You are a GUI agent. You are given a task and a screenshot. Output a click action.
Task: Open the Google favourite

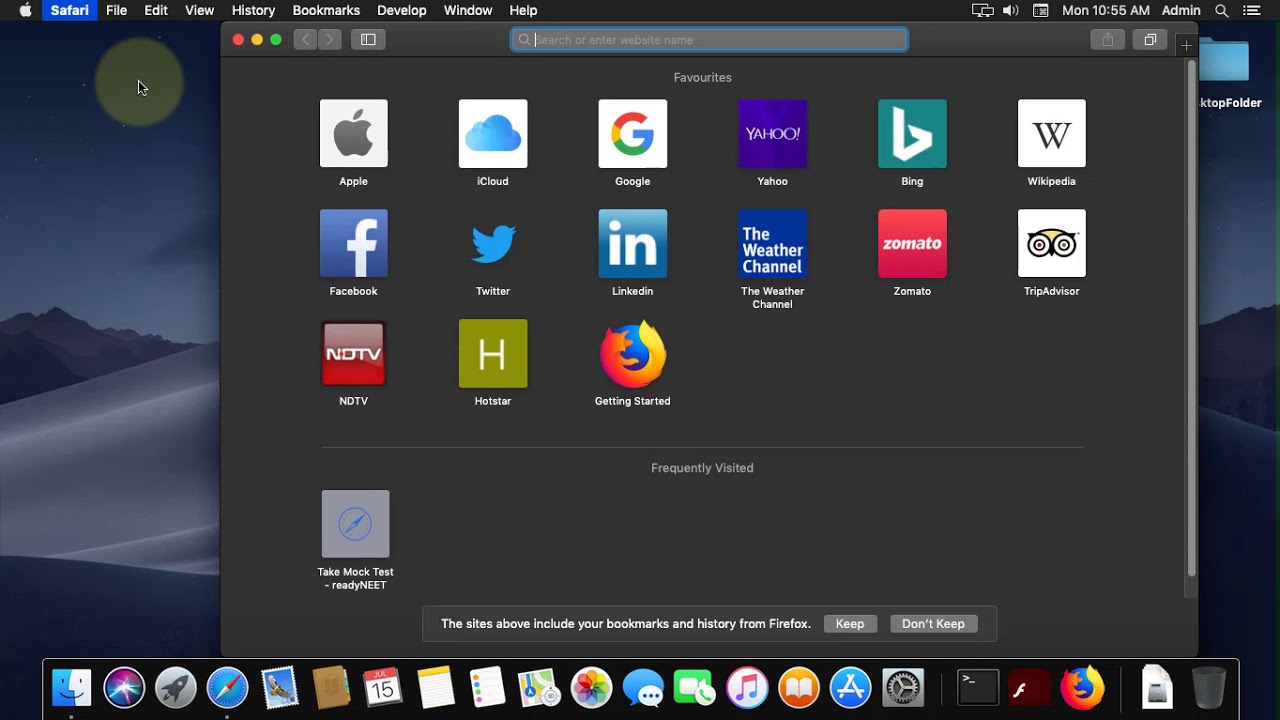coord(632,133)
